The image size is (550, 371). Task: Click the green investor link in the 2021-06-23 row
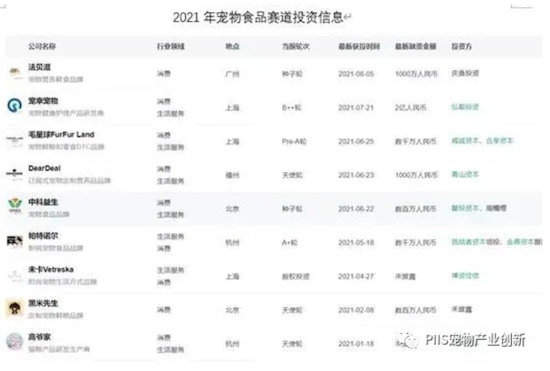pos(465,174)
